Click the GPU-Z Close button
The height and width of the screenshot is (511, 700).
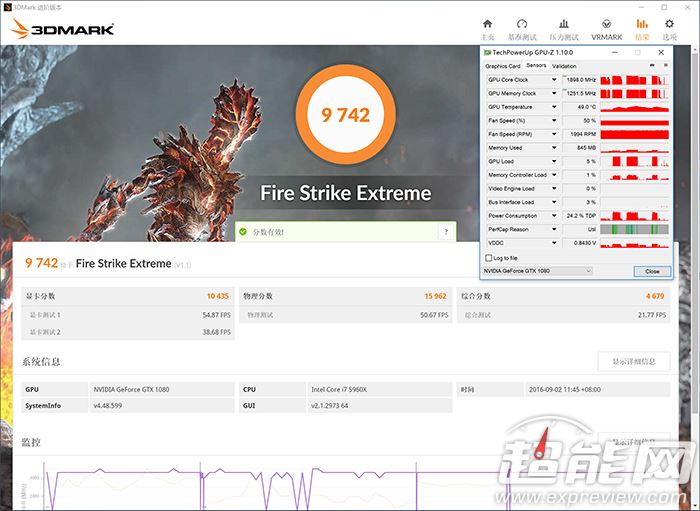point(652,271)
